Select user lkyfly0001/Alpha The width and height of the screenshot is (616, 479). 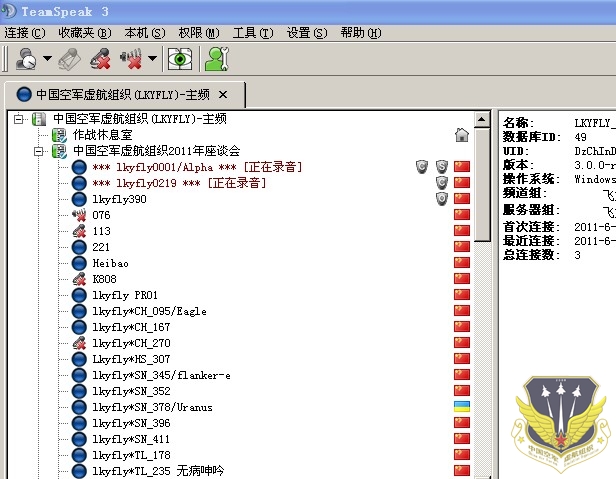point(197,167)
